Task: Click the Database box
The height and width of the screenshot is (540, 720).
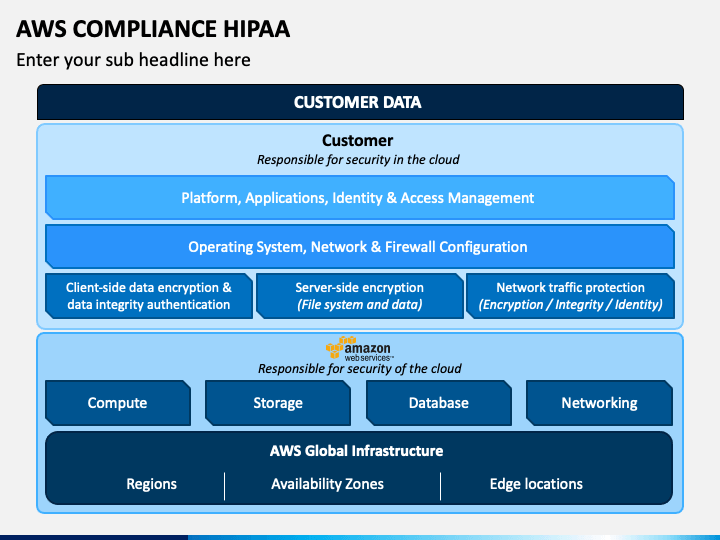Action: click(x=439, y=403)
